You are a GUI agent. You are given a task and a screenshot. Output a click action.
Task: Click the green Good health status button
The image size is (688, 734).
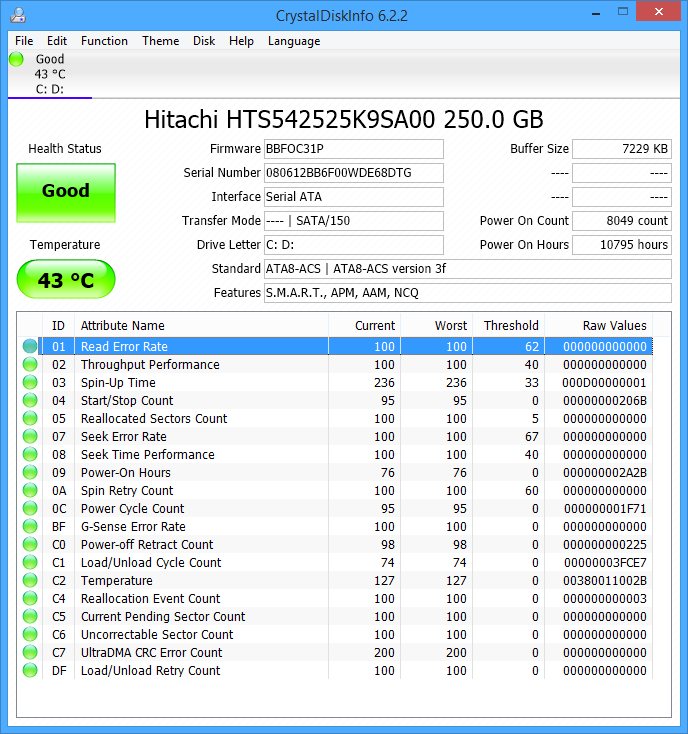[66, 192]
